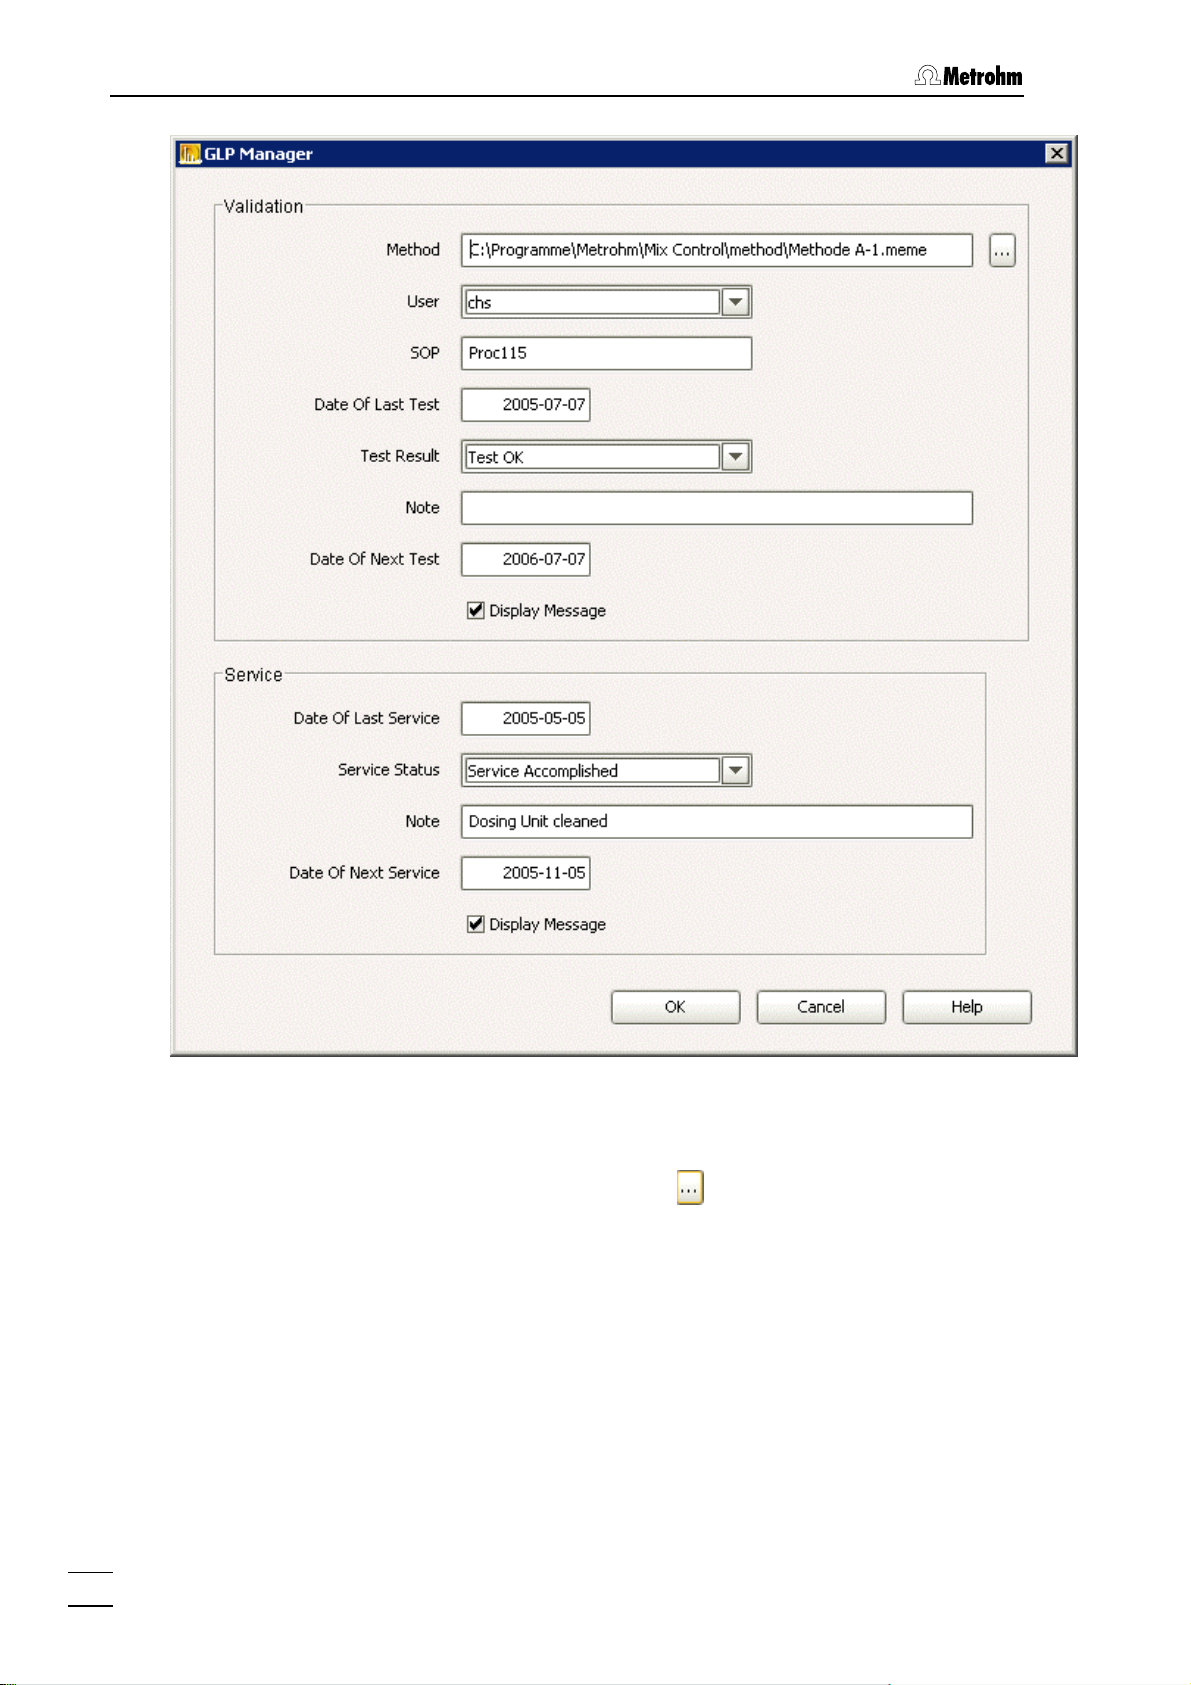1191x1685 pixels.
Task: Open the User dropdown arrow
Action: pyautogui.click(x=735, y=301)
